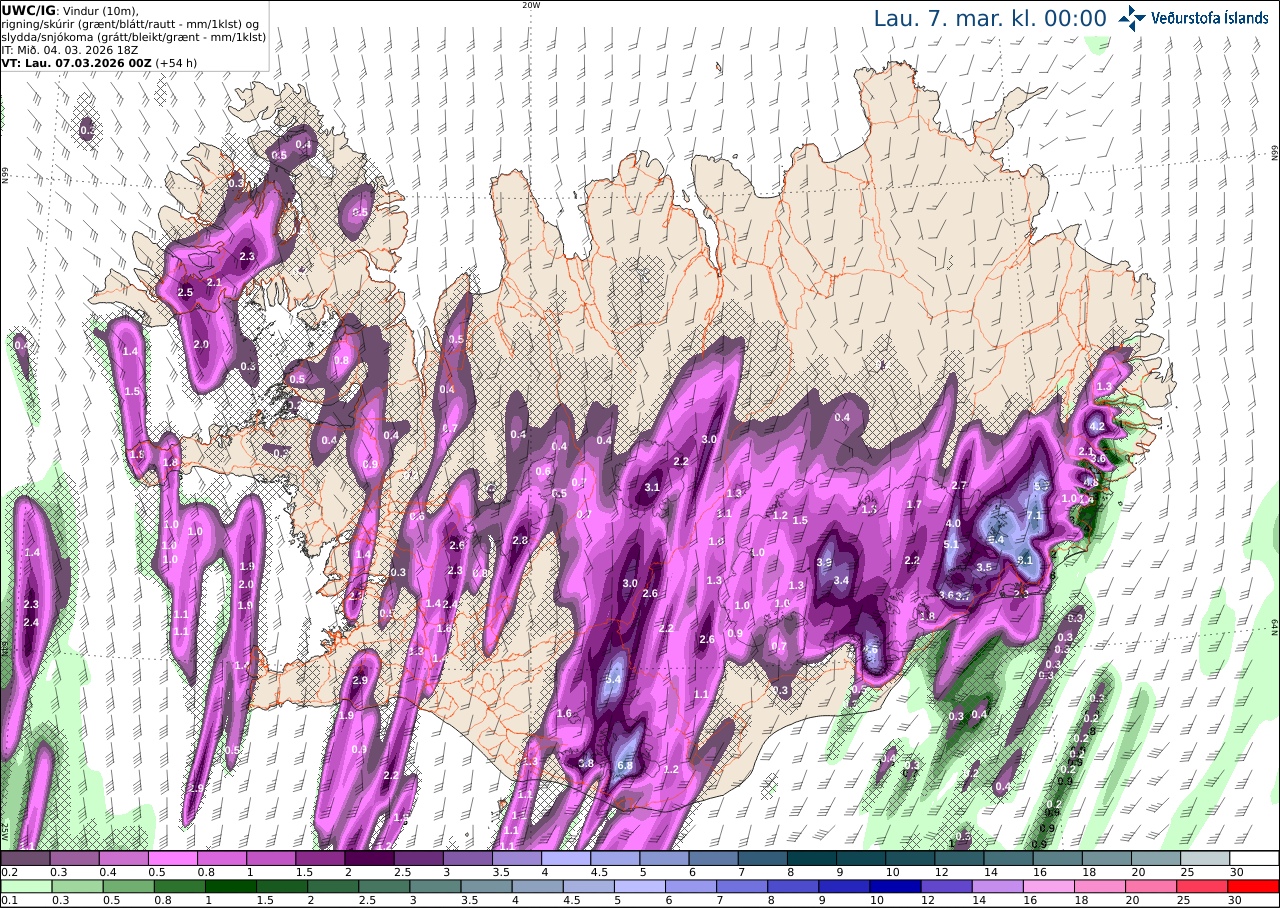Select the 'Lau. 7. mar. kl. 00:00' title
The image size is (1280, 908).
click(x=990, y=19)
